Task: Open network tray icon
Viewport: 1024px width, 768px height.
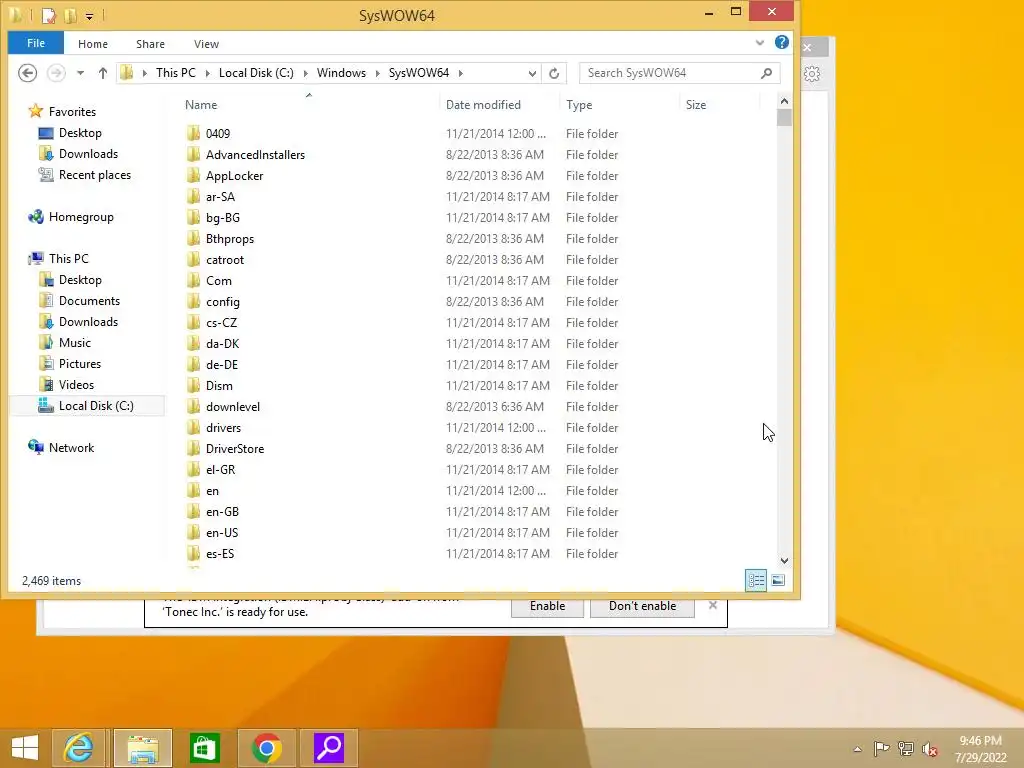Action: pyautogui.click(x=906, y=748)
